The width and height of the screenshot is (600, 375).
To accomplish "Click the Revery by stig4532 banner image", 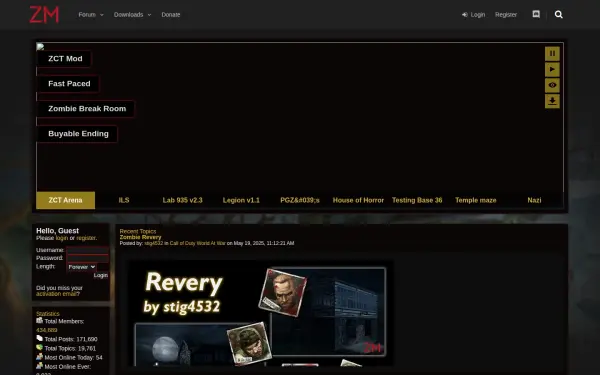I will (260, 313).
